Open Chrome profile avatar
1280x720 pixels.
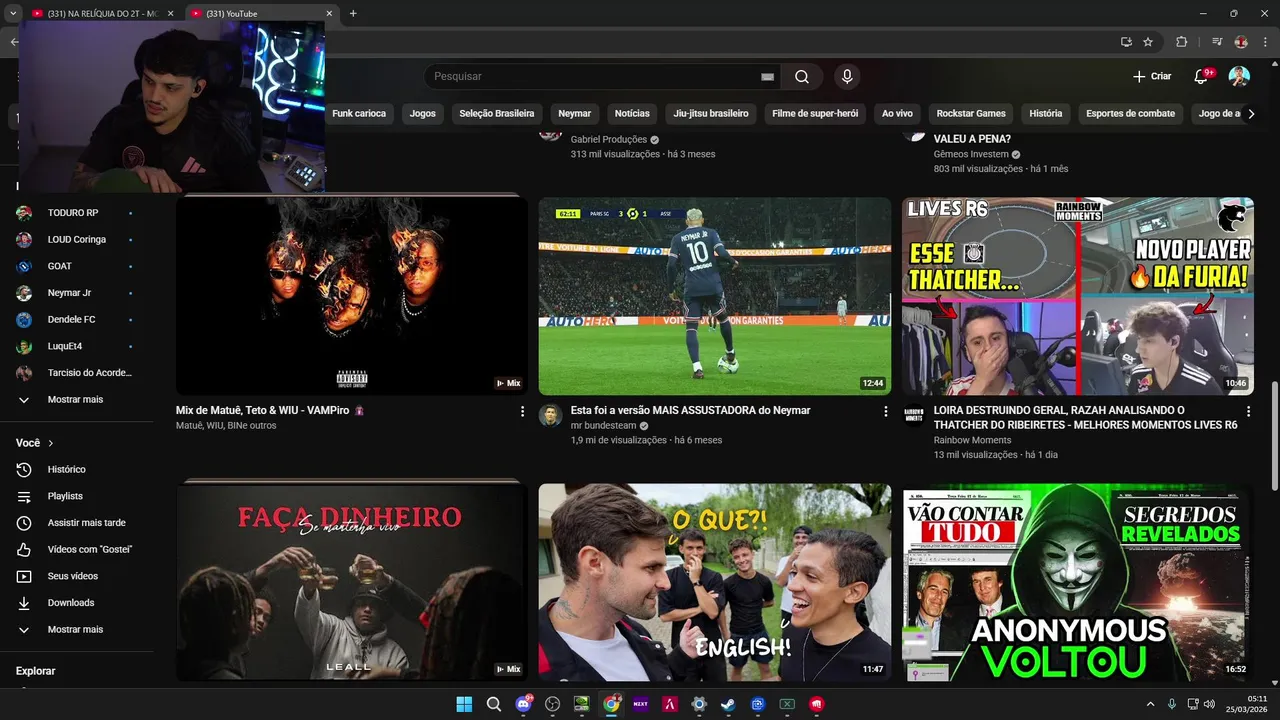click(1241, 42)
